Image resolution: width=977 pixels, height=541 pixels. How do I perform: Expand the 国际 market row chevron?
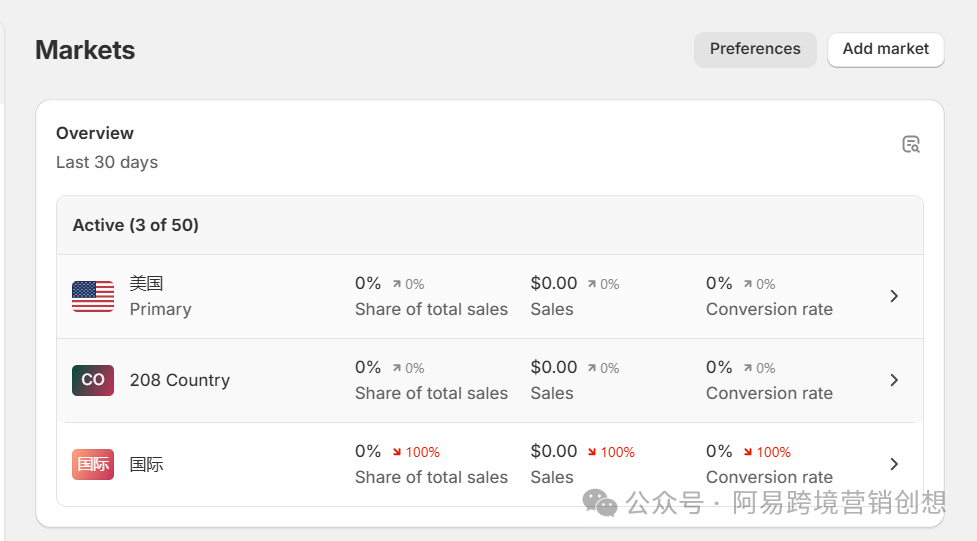point(894,464)
